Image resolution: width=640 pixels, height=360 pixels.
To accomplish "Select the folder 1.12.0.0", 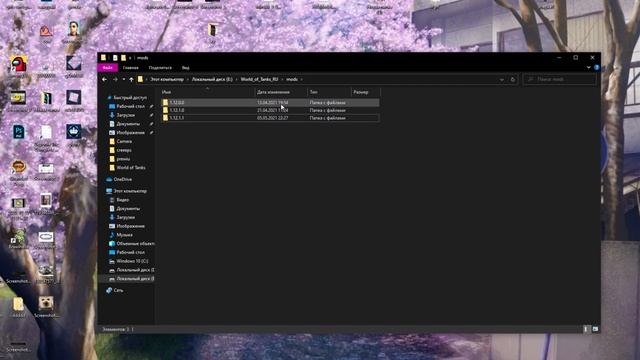I will click(x=270, y=102).
